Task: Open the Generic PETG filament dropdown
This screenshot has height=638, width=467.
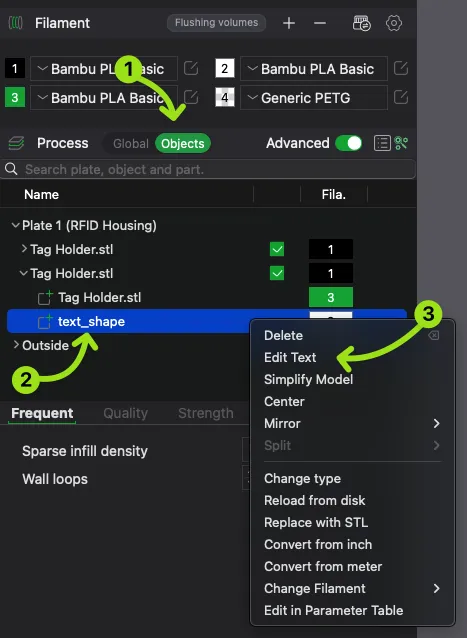Action: (x=314, y=98)
